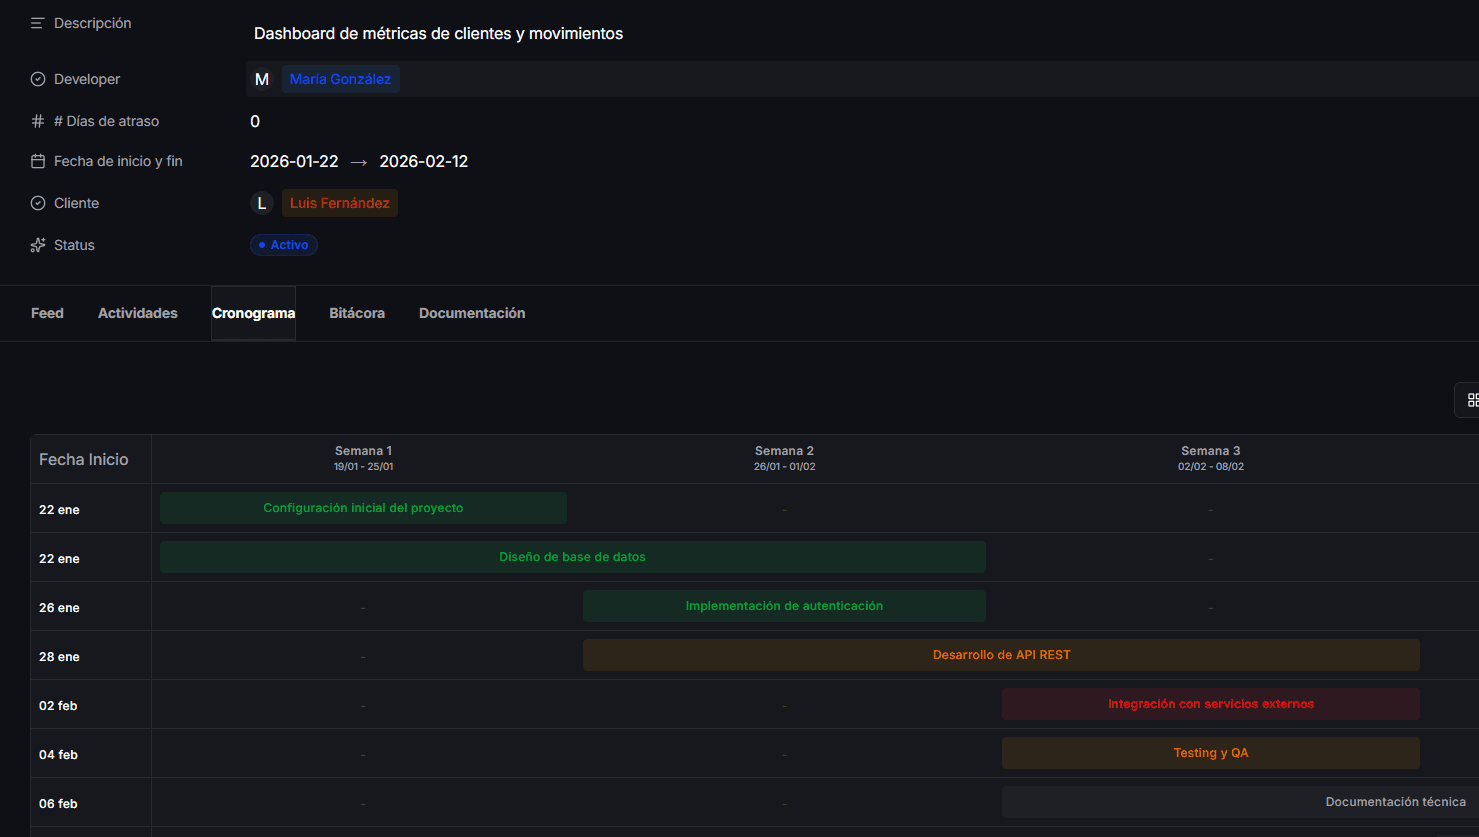Click the calendar icon for Fecha de inicio
Image resolution: width=1479 pixels, height=837 pixels.
[x=37, y=160]
